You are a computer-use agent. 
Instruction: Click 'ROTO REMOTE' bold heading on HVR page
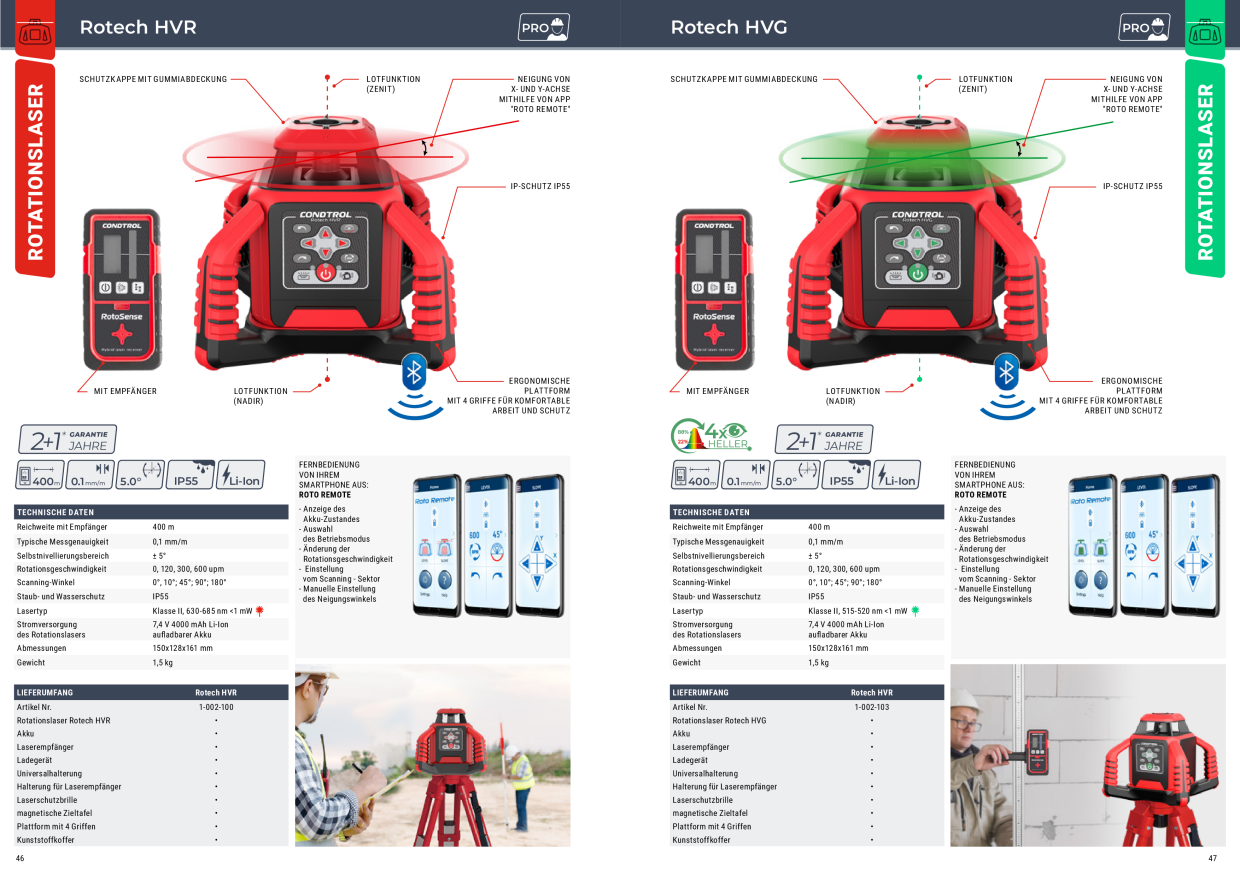[x=325, y=494]
